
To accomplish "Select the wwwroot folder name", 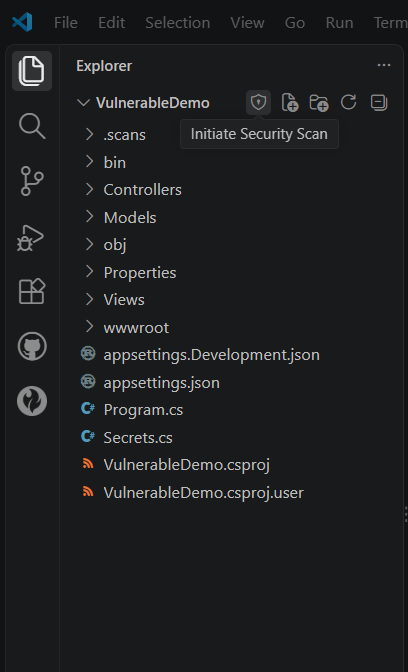I will click(136, 328).
